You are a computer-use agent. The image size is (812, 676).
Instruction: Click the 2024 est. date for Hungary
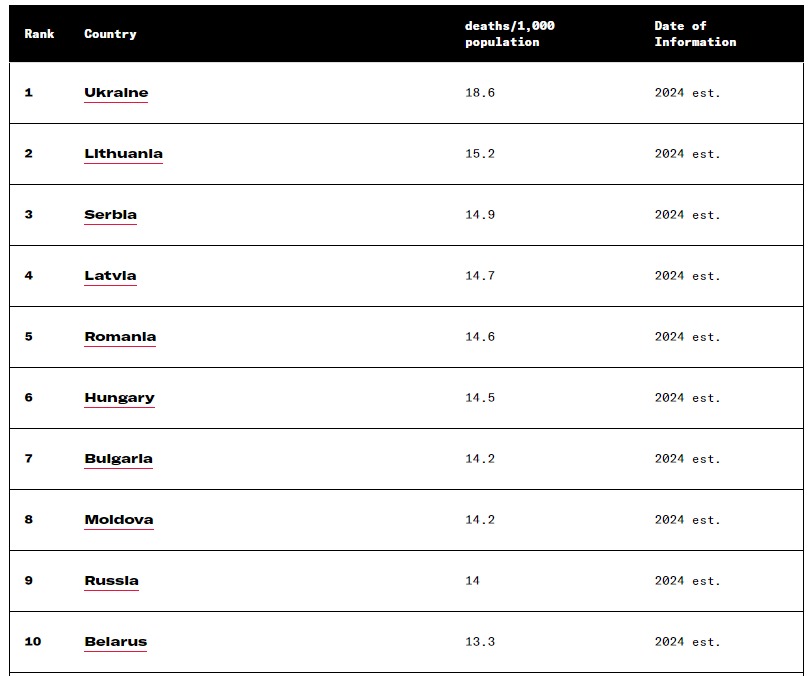tap(687, 398)
